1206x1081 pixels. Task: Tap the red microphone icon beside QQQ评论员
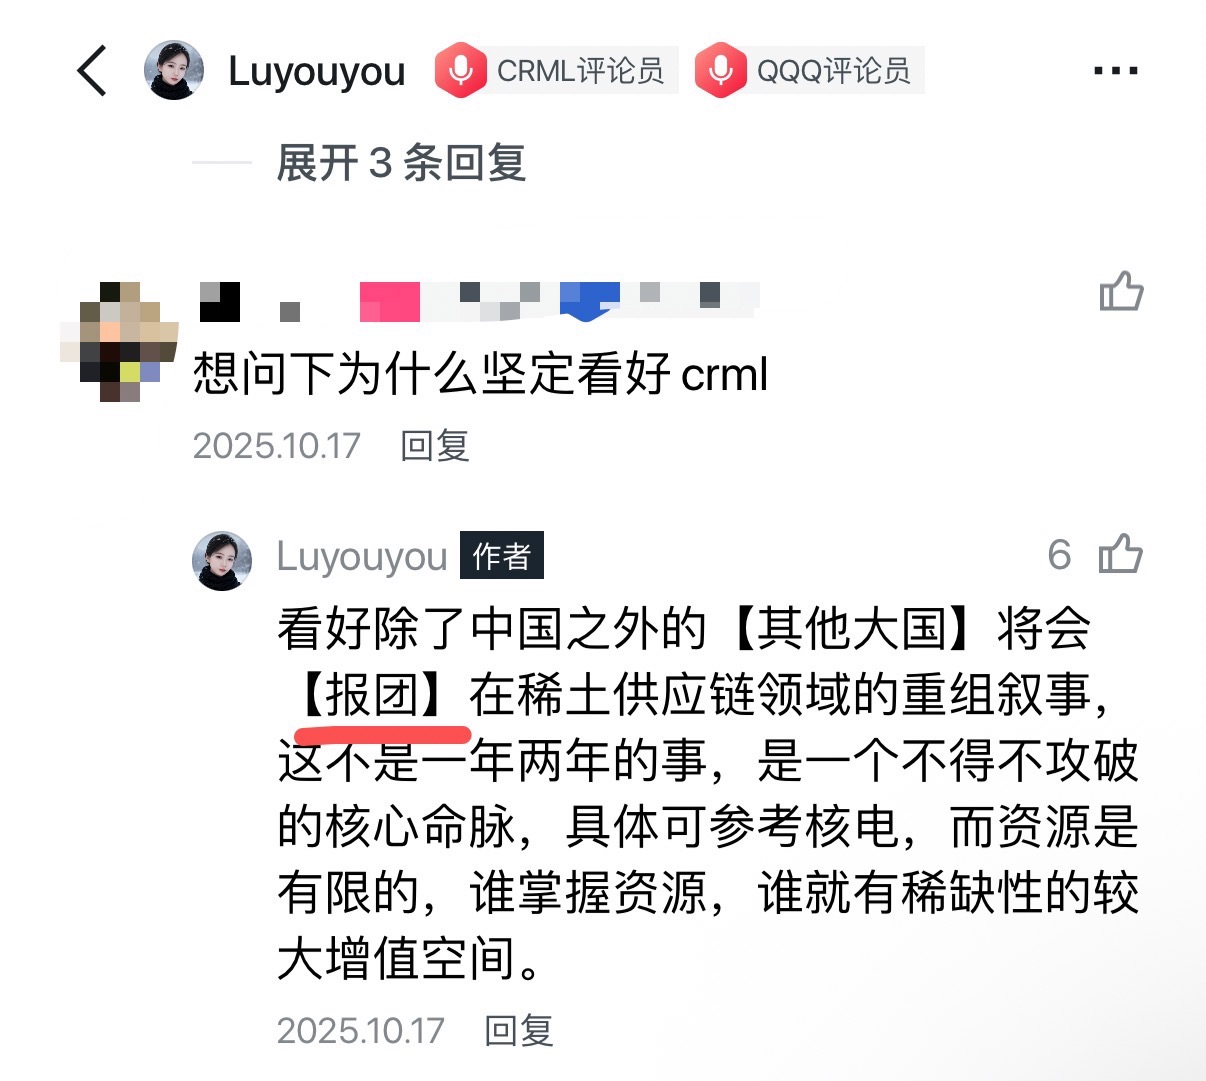(x=720, y=71)
